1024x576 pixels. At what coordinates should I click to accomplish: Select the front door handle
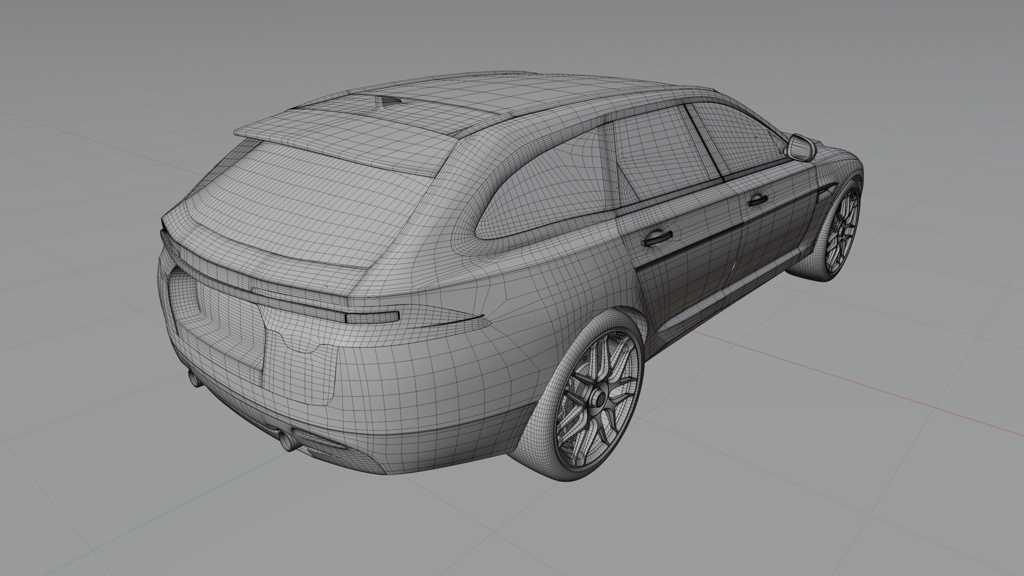pyautogui.click(x=758, y=199)
